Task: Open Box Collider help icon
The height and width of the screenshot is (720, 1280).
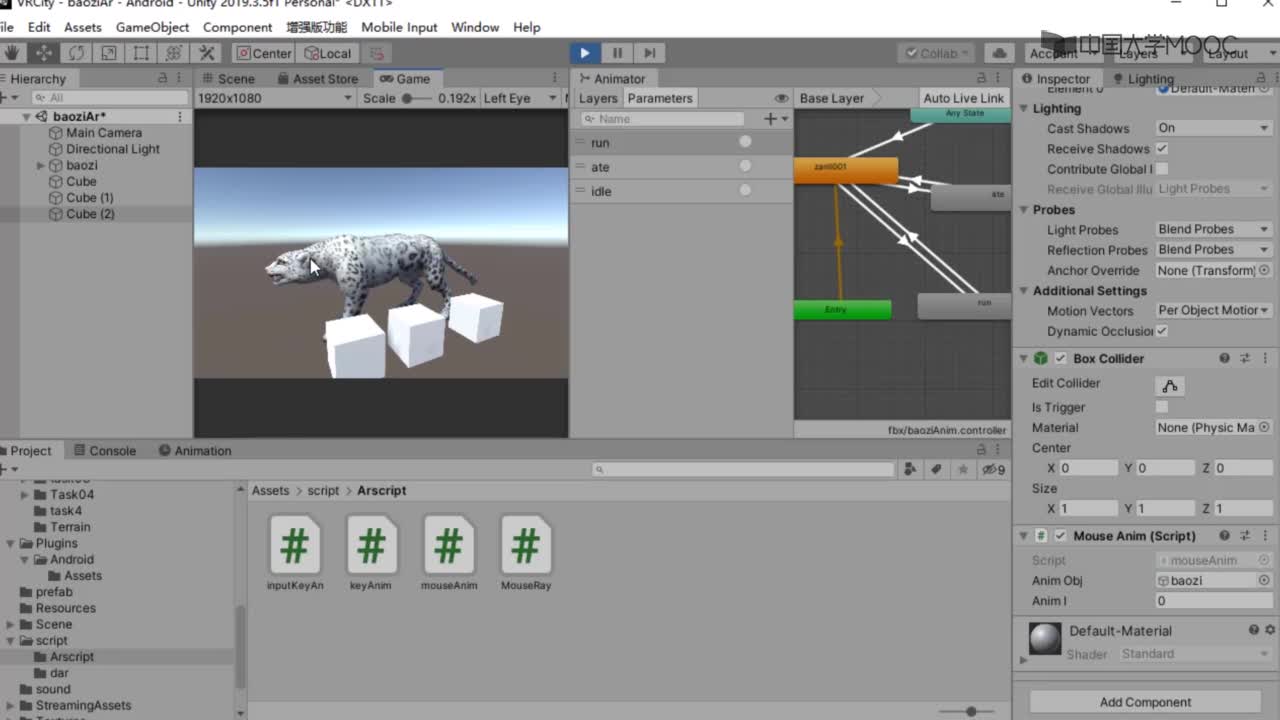Action: click(x=1225, y=358)
